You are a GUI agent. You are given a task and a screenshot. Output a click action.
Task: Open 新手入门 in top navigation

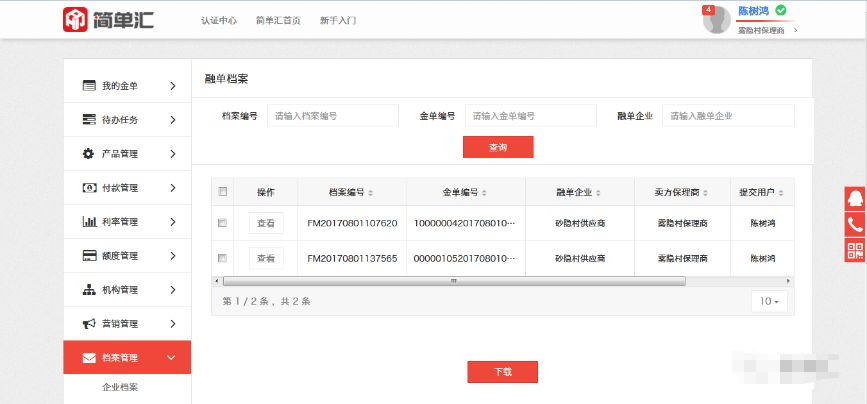point(338,20)
